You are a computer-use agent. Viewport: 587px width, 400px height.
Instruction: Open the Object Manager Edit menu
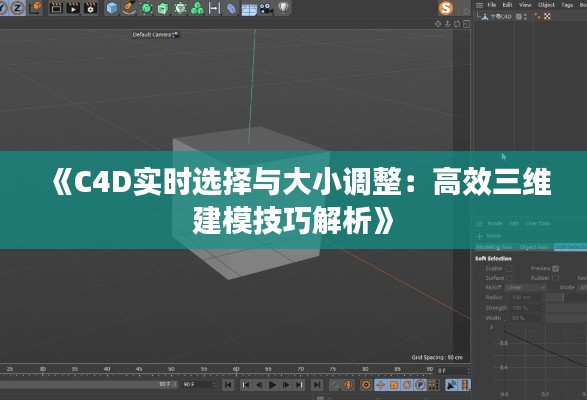pos(507,5)
